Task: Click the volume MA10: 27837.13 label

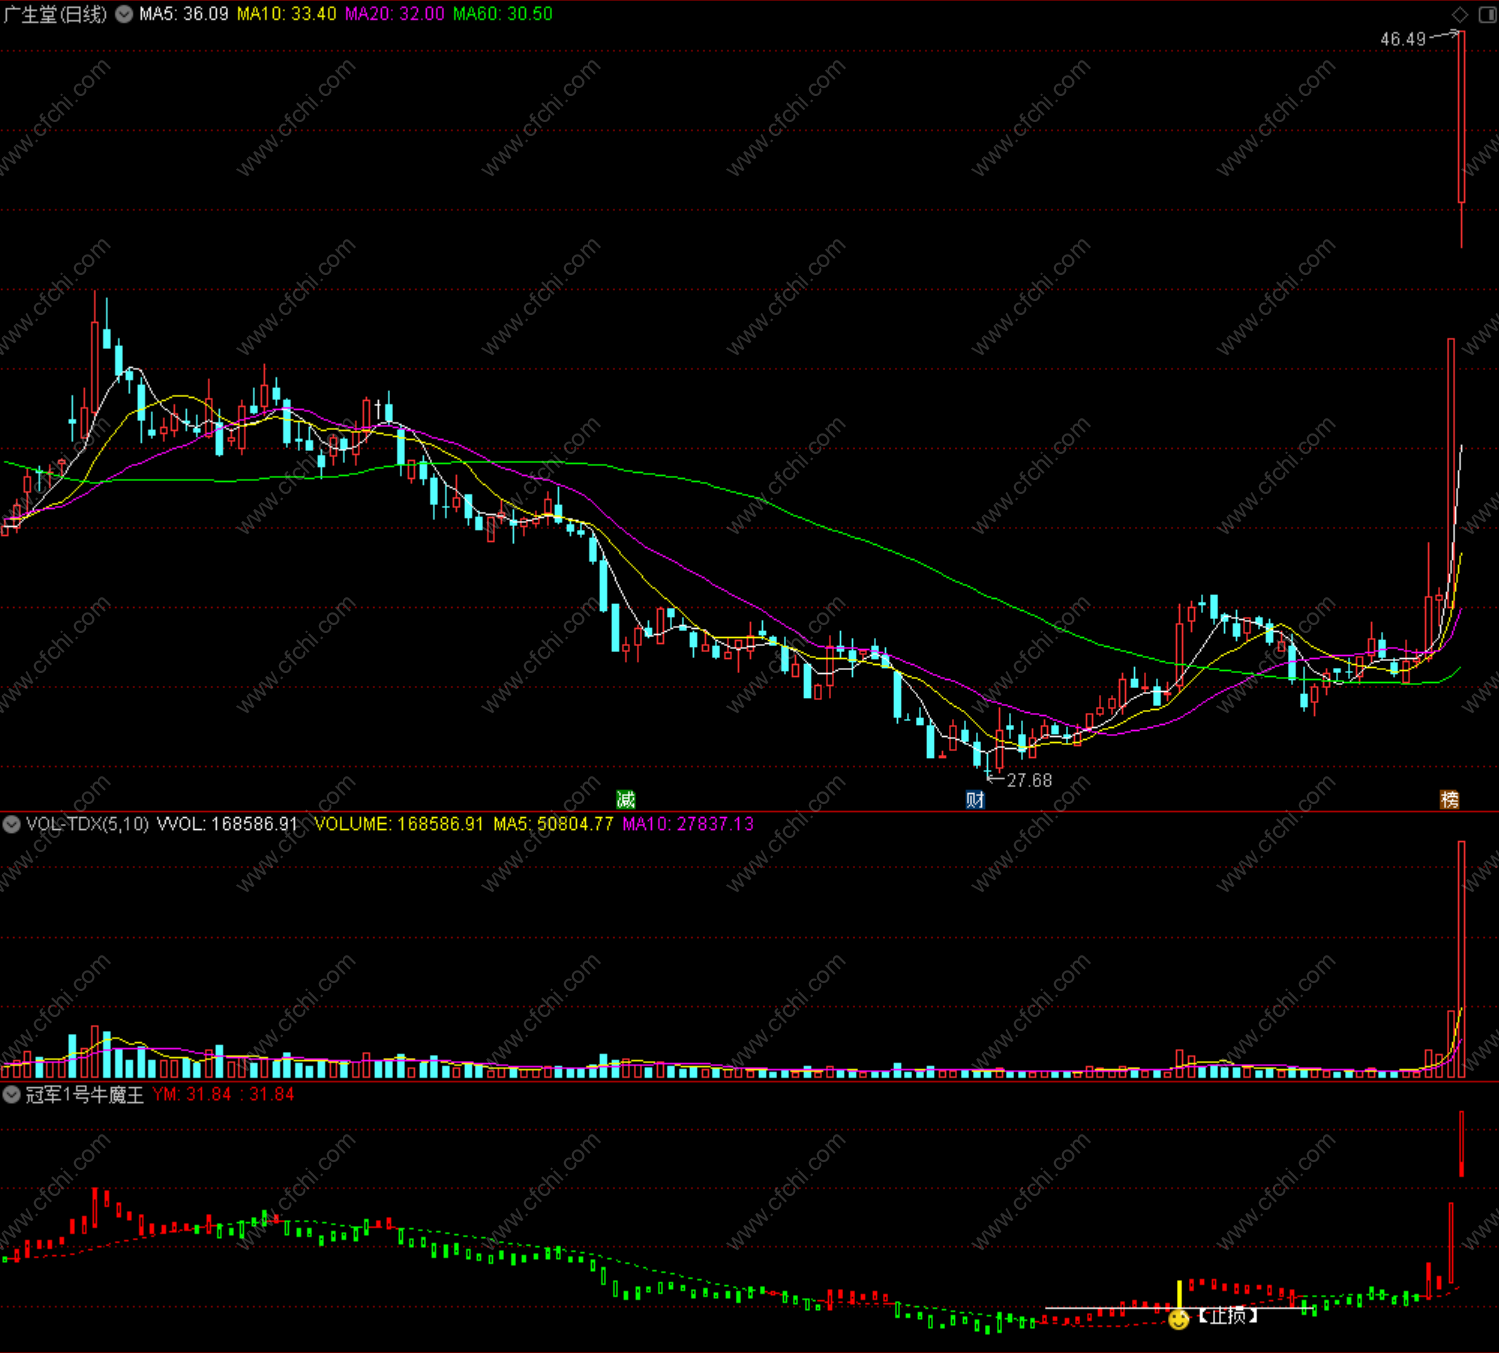Action: coord(688,824)
